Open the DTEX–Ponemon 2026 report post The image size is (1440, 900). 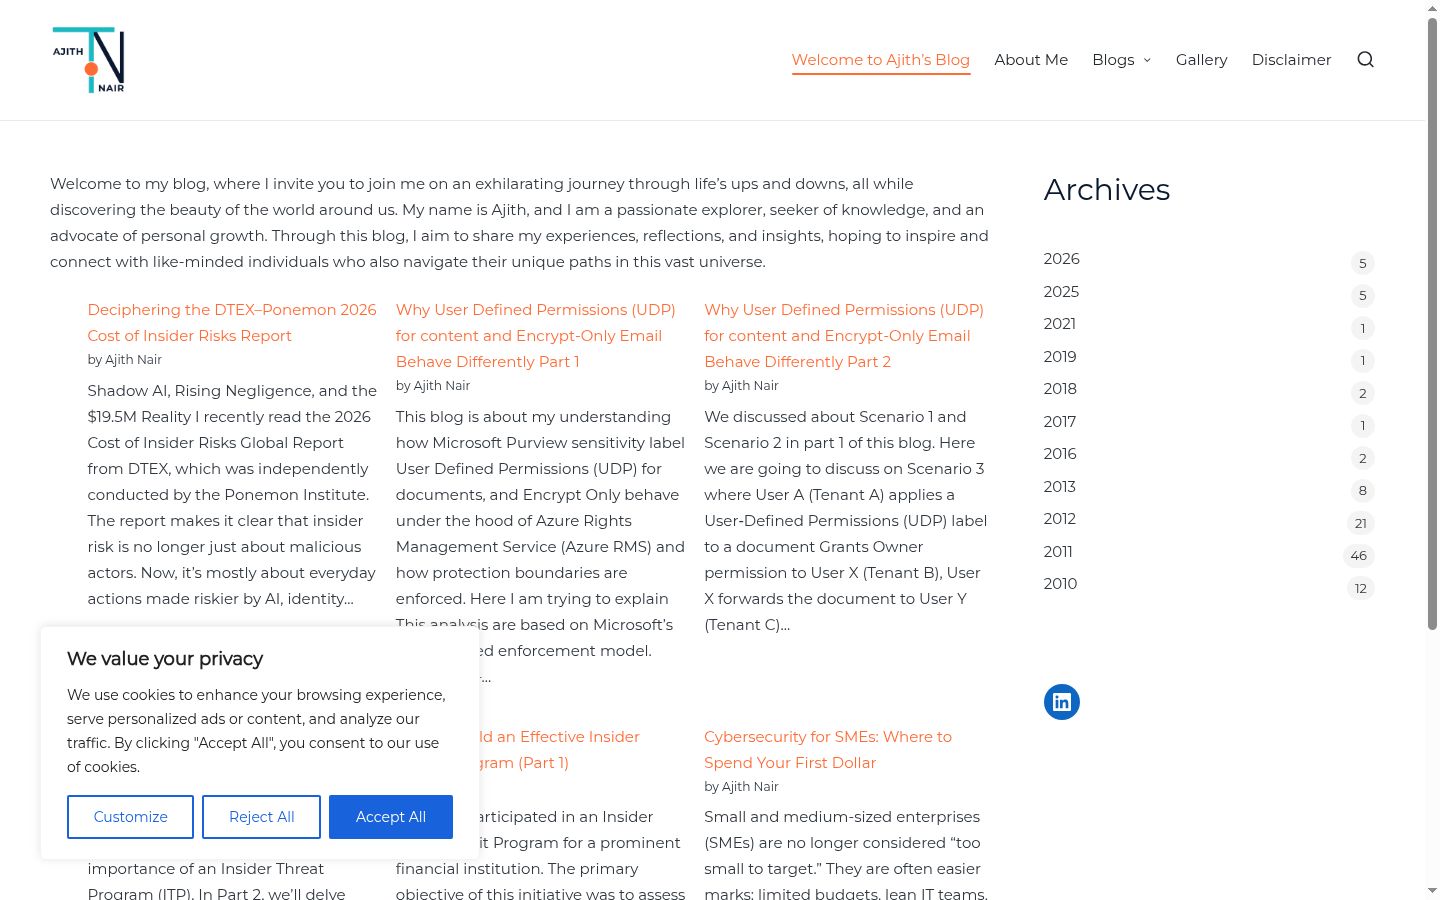(x=232, y=323)
